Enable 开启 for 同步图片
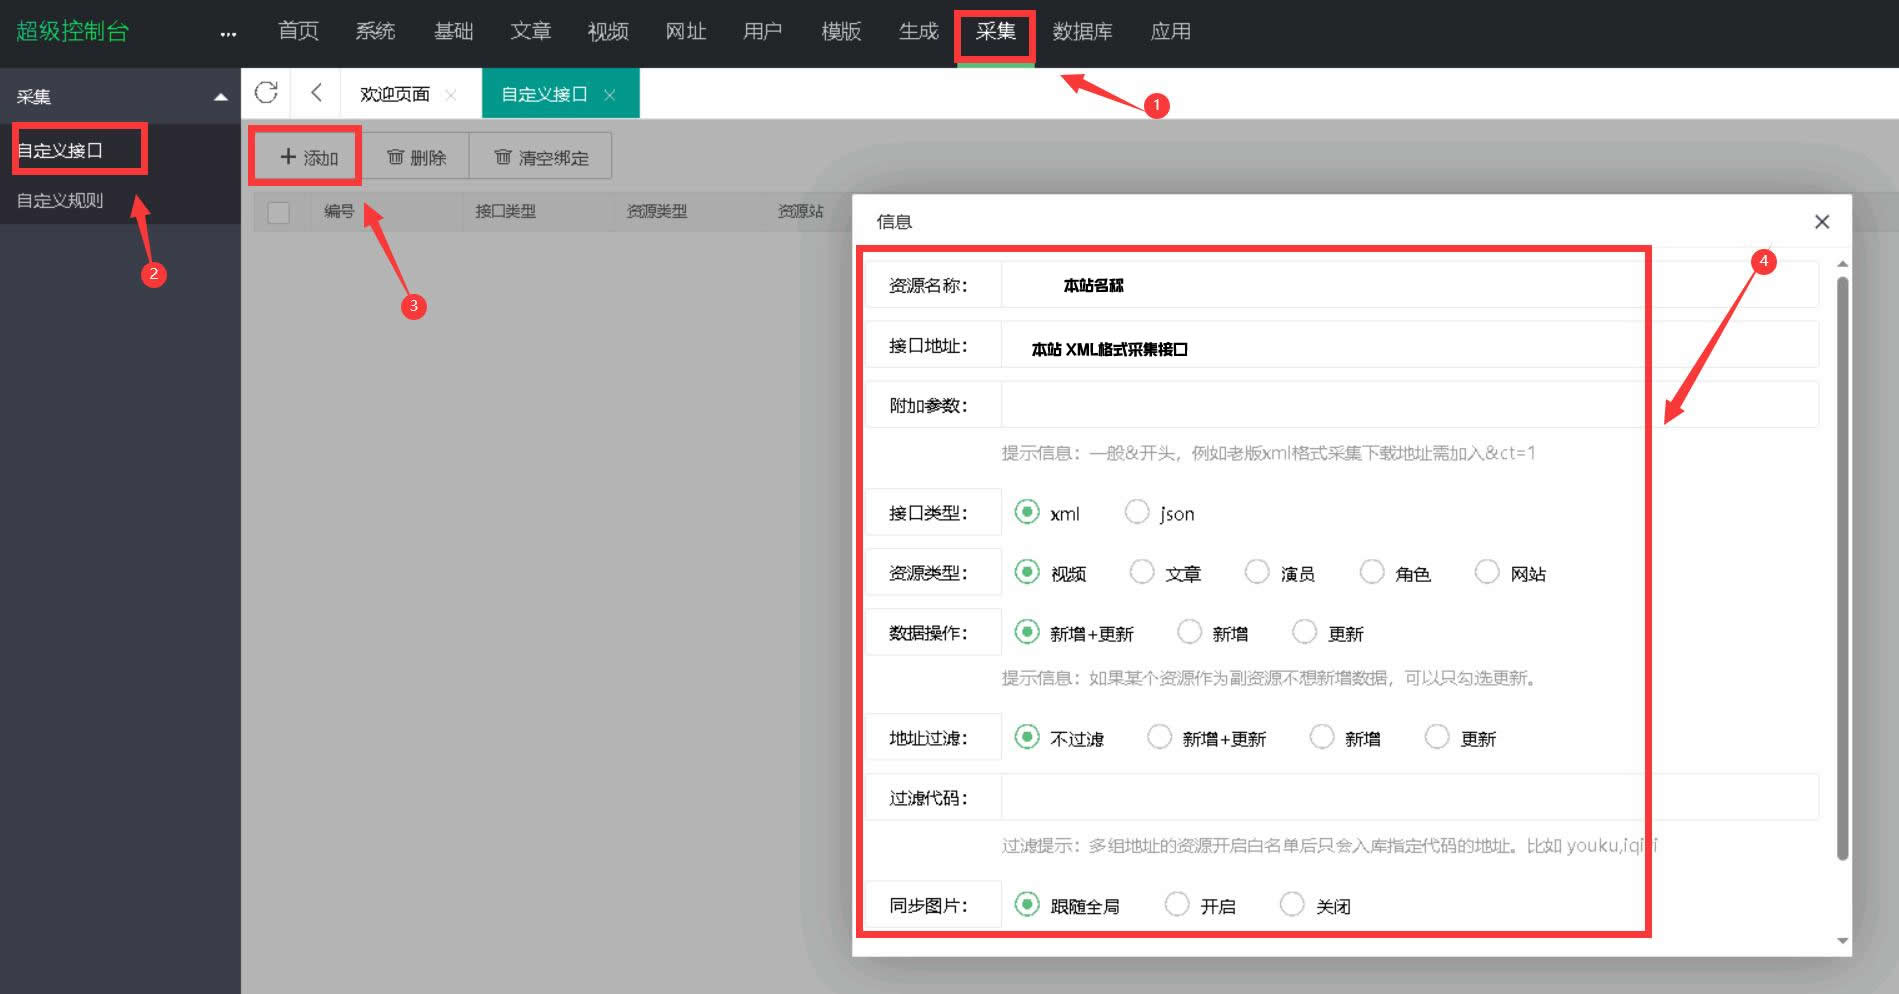Image resolution: width=1899 pixels, height=994 pixels. point(1177,904)
